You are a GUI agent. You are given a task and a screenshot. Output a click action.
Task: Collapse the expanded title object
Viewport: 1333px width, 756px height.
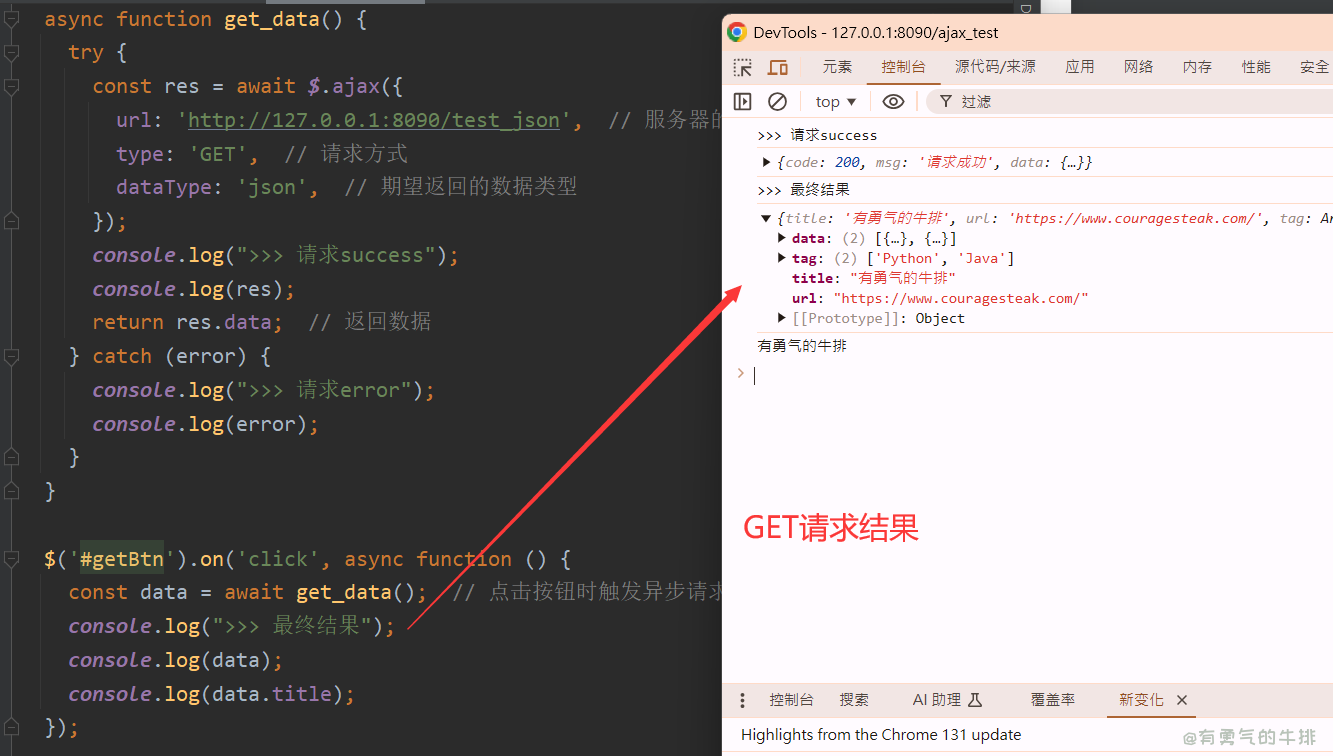pos(767,218)
